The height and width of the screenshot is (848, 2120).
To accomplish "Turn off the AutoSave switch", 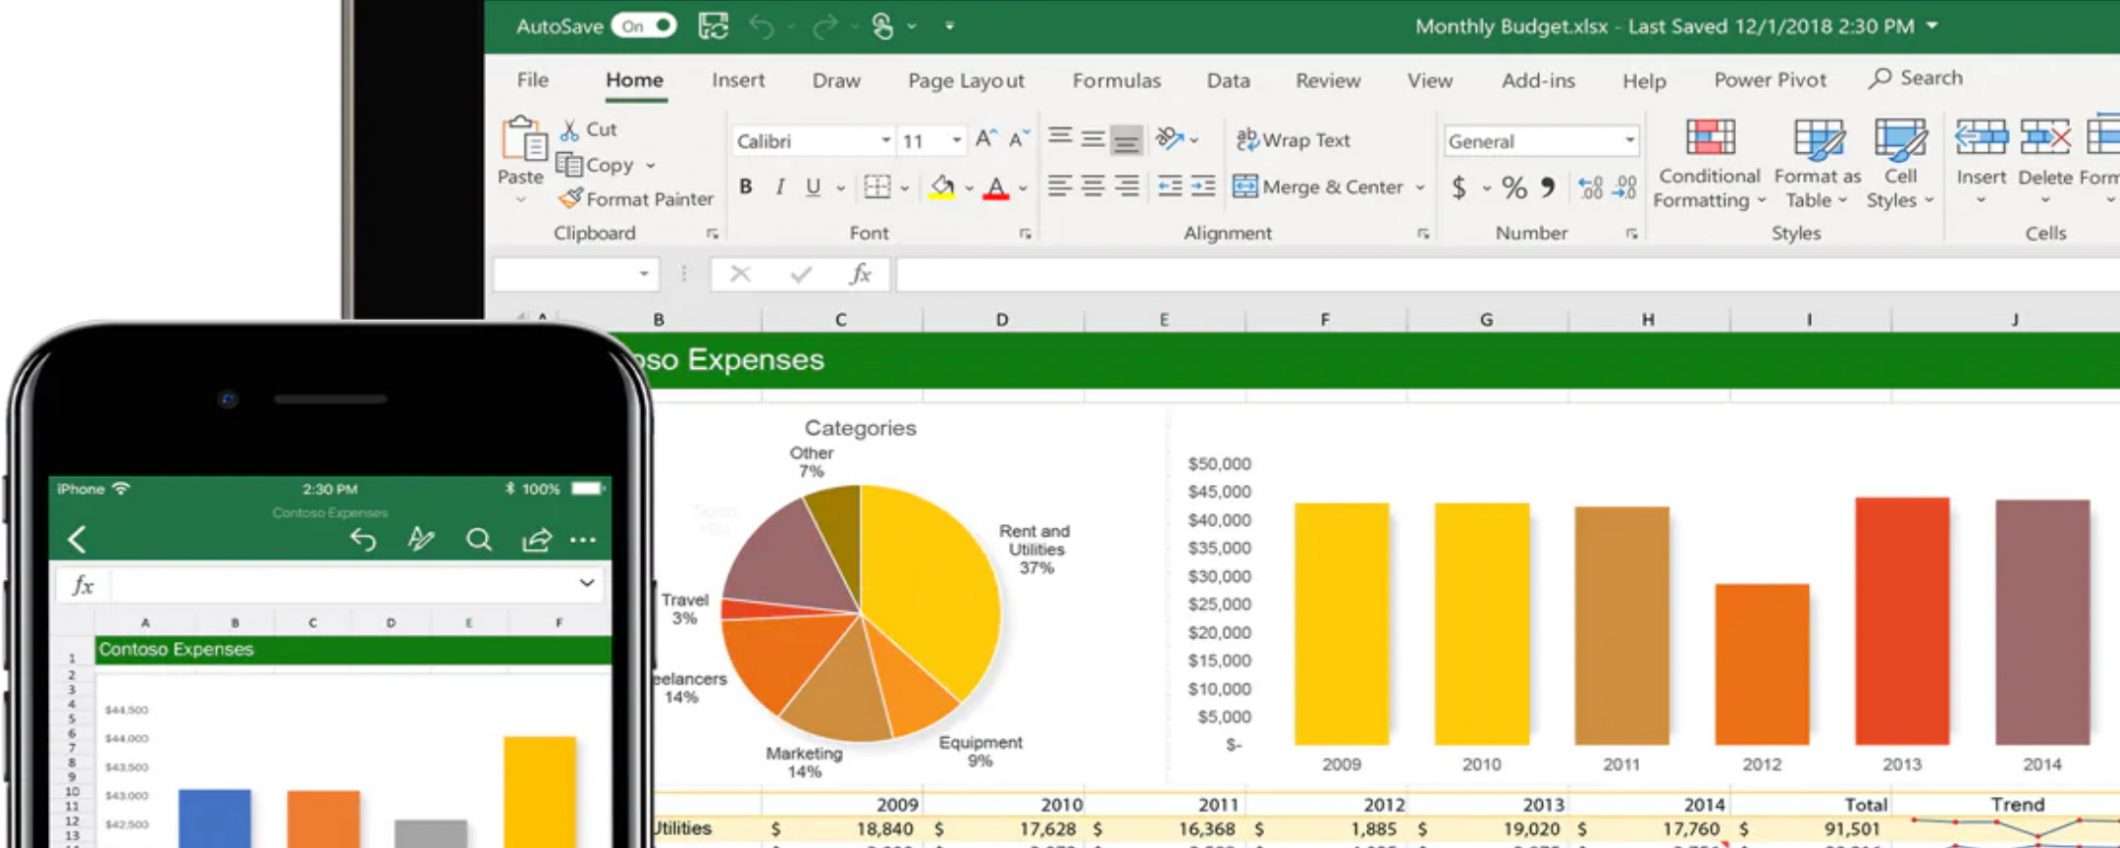I will pyautogui.click(x=645, y=26).
